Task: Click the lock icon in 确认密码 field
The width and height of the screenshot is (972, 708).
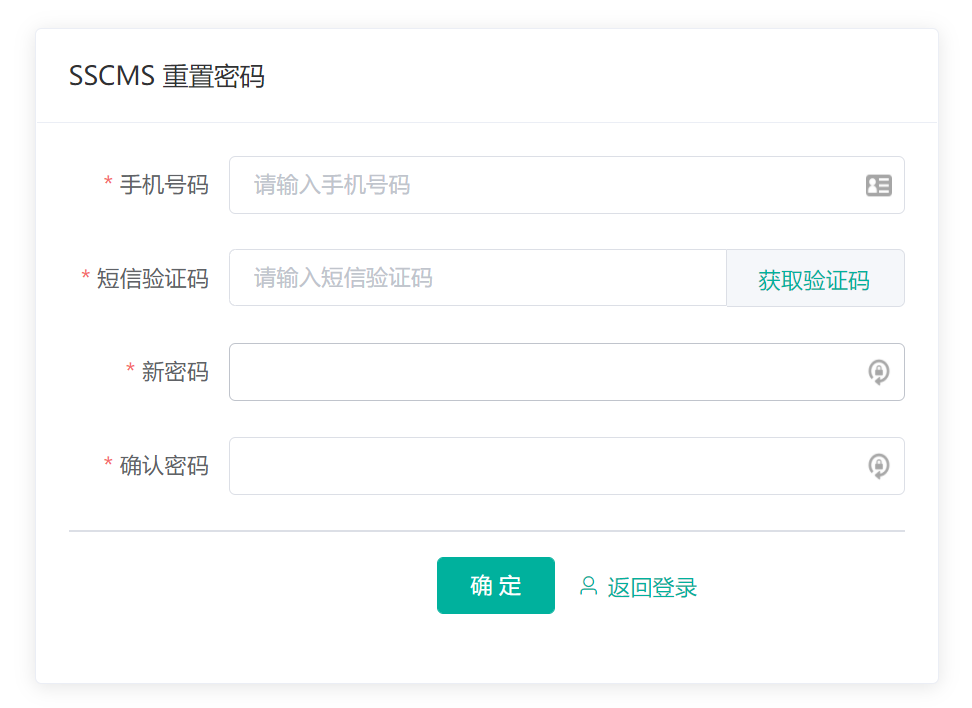Action: tap(878, 466)
